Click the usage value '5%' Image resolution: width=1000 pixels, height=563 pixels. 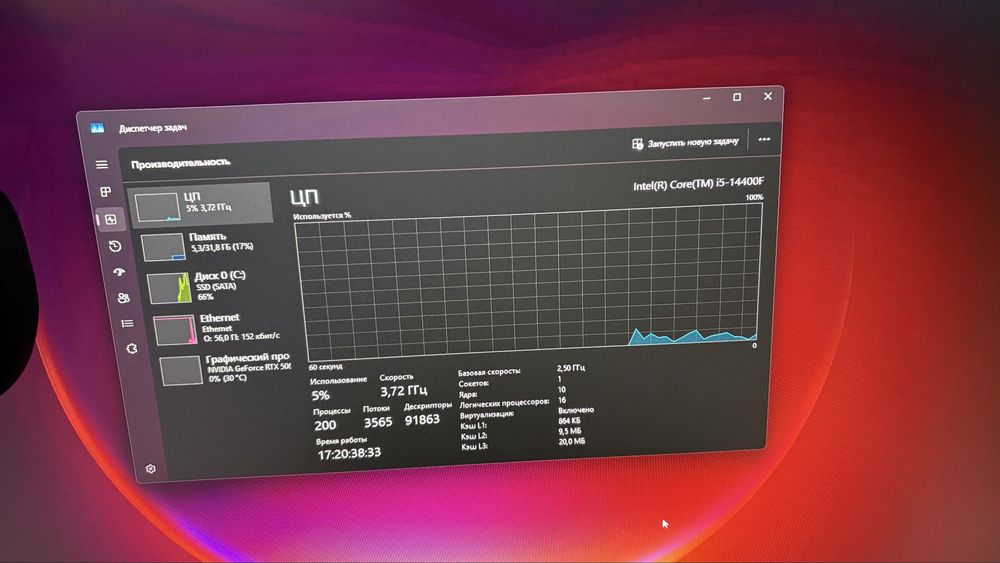(320, 395)
